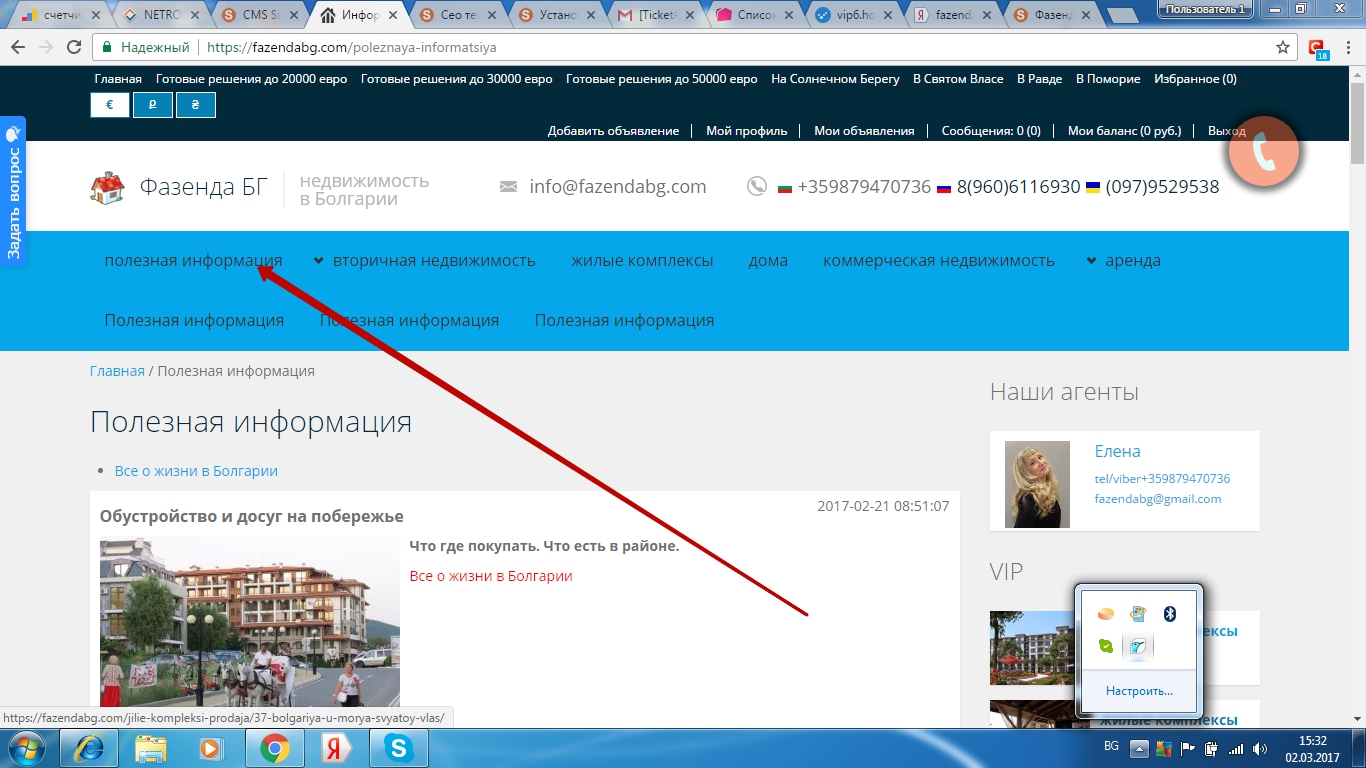Screen dimensions: 1366x768
Task: Open the [Ticket Gmail tab
Action: click(656, 15)
